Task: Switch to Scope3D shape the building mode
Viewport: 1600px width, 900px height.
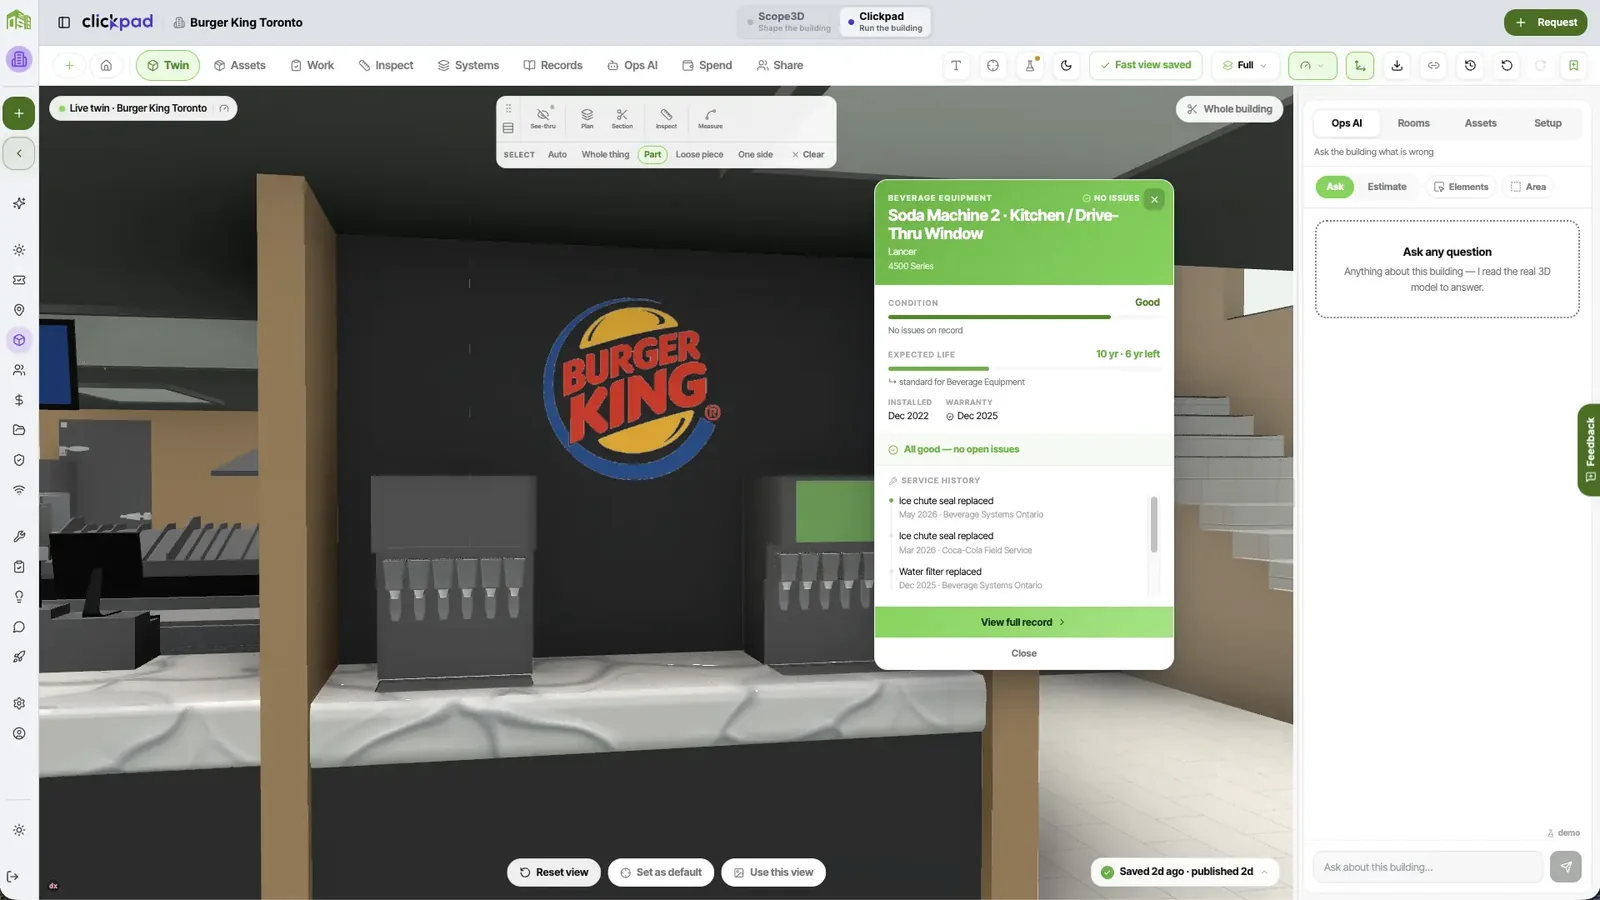Action: coord(789,22)
